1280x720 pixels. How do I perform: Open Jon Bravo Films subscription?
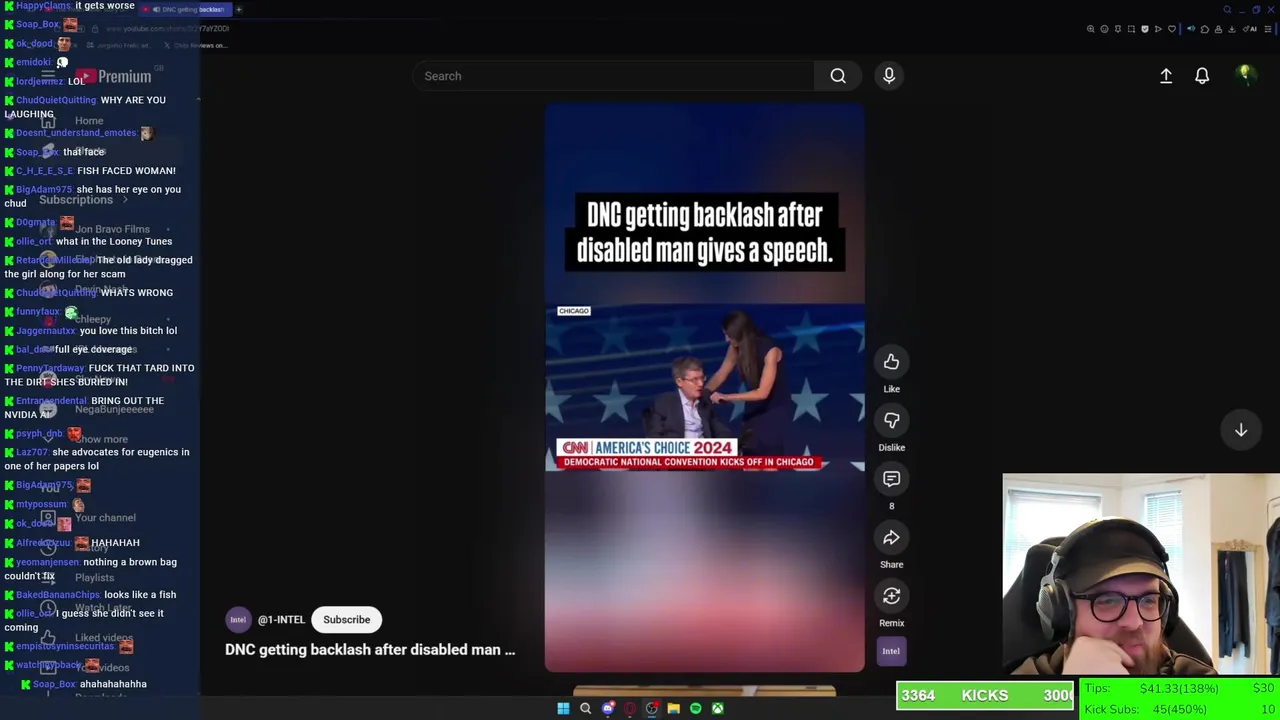click(112, 229)
